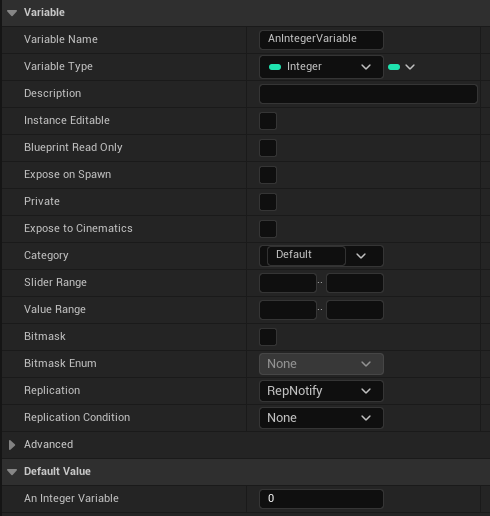Click the Slider Range minimum field
This screenshot has height=516, width=490.
(x=288, y=283)
